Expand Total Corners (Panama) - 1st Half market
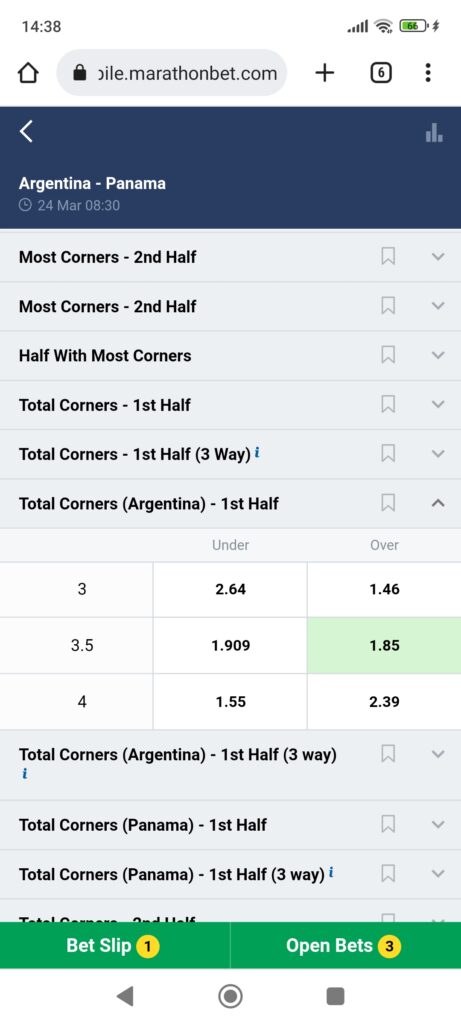The width and height of the screenshot is (461, 1024). 438,824
